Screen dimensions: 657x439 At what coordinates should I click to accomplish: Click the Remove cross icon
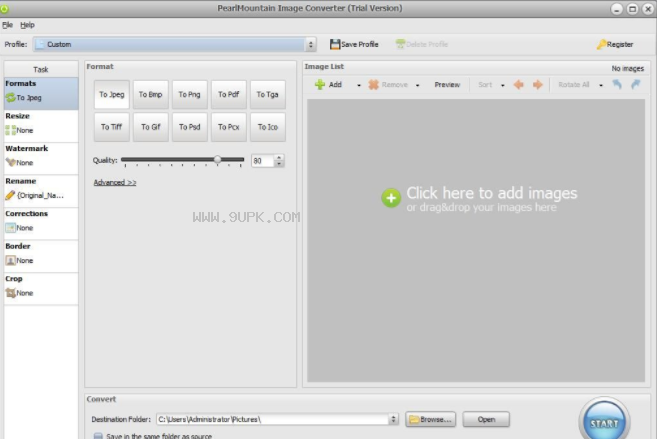373,85
